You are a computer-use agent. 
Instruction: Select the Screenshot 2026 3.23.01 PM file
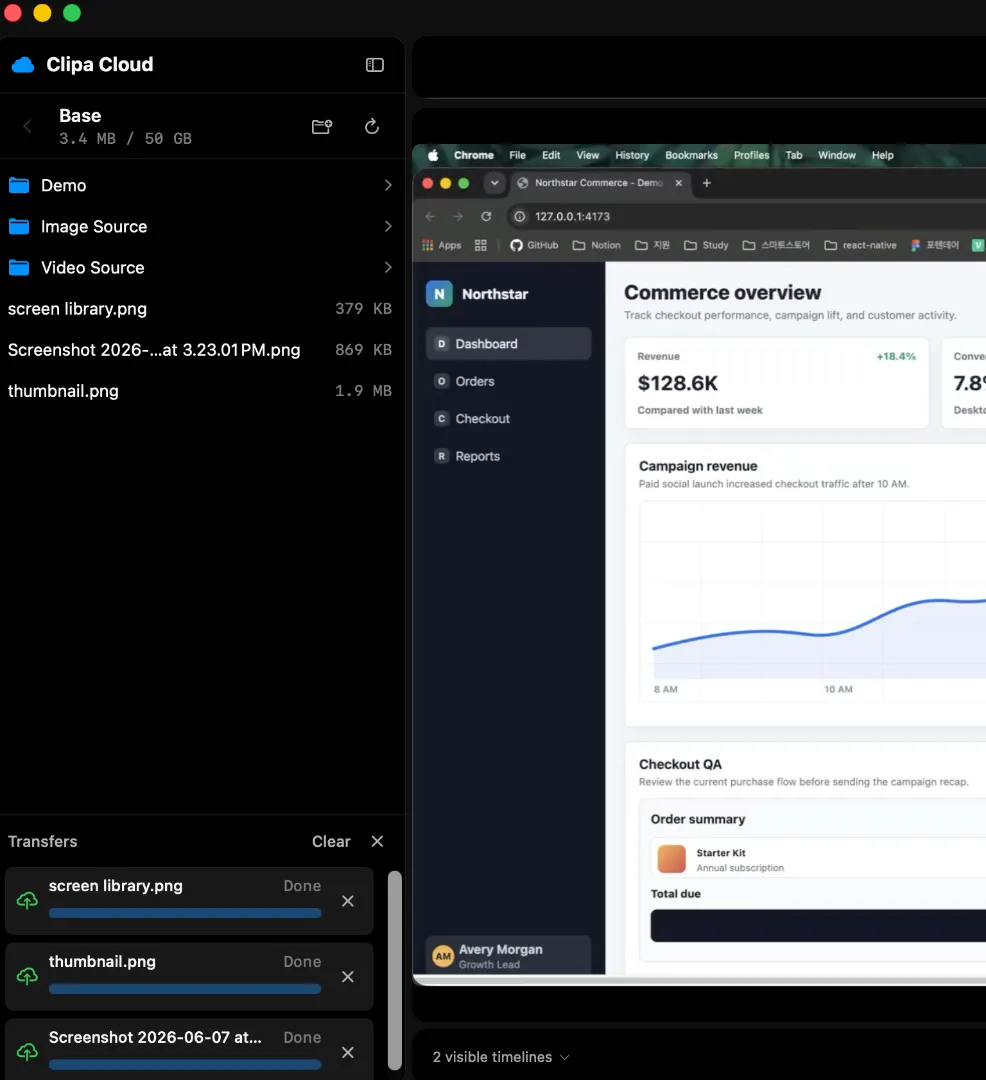point(202,350)
